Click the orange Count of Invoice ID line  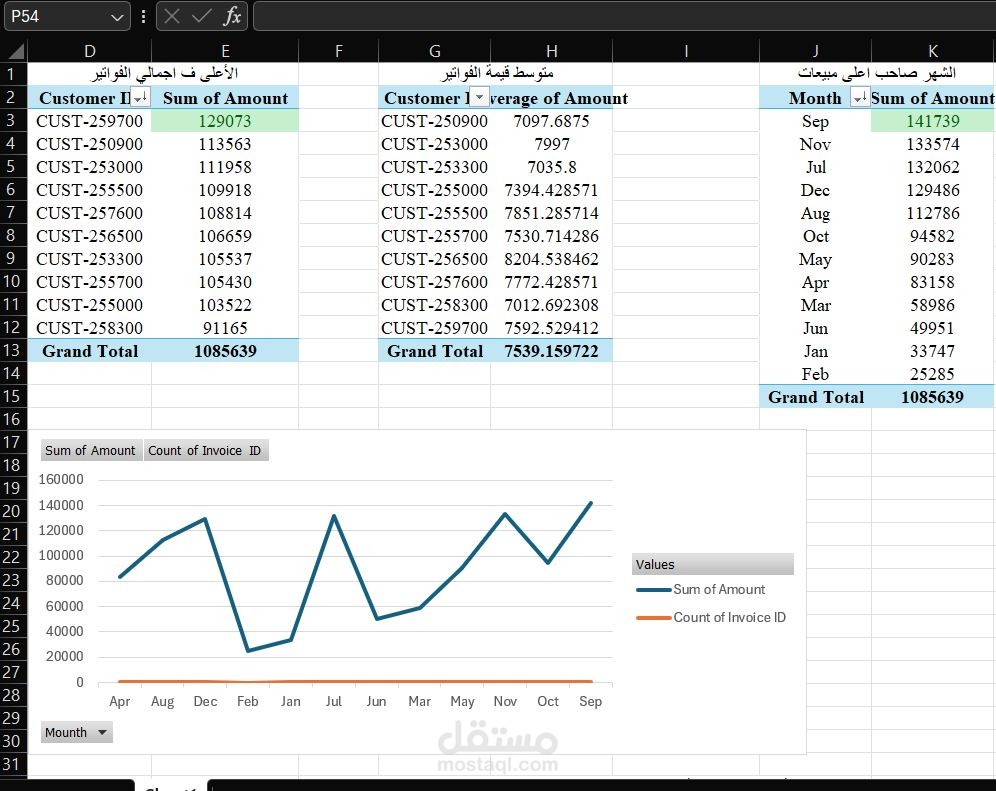coord(356,681)
